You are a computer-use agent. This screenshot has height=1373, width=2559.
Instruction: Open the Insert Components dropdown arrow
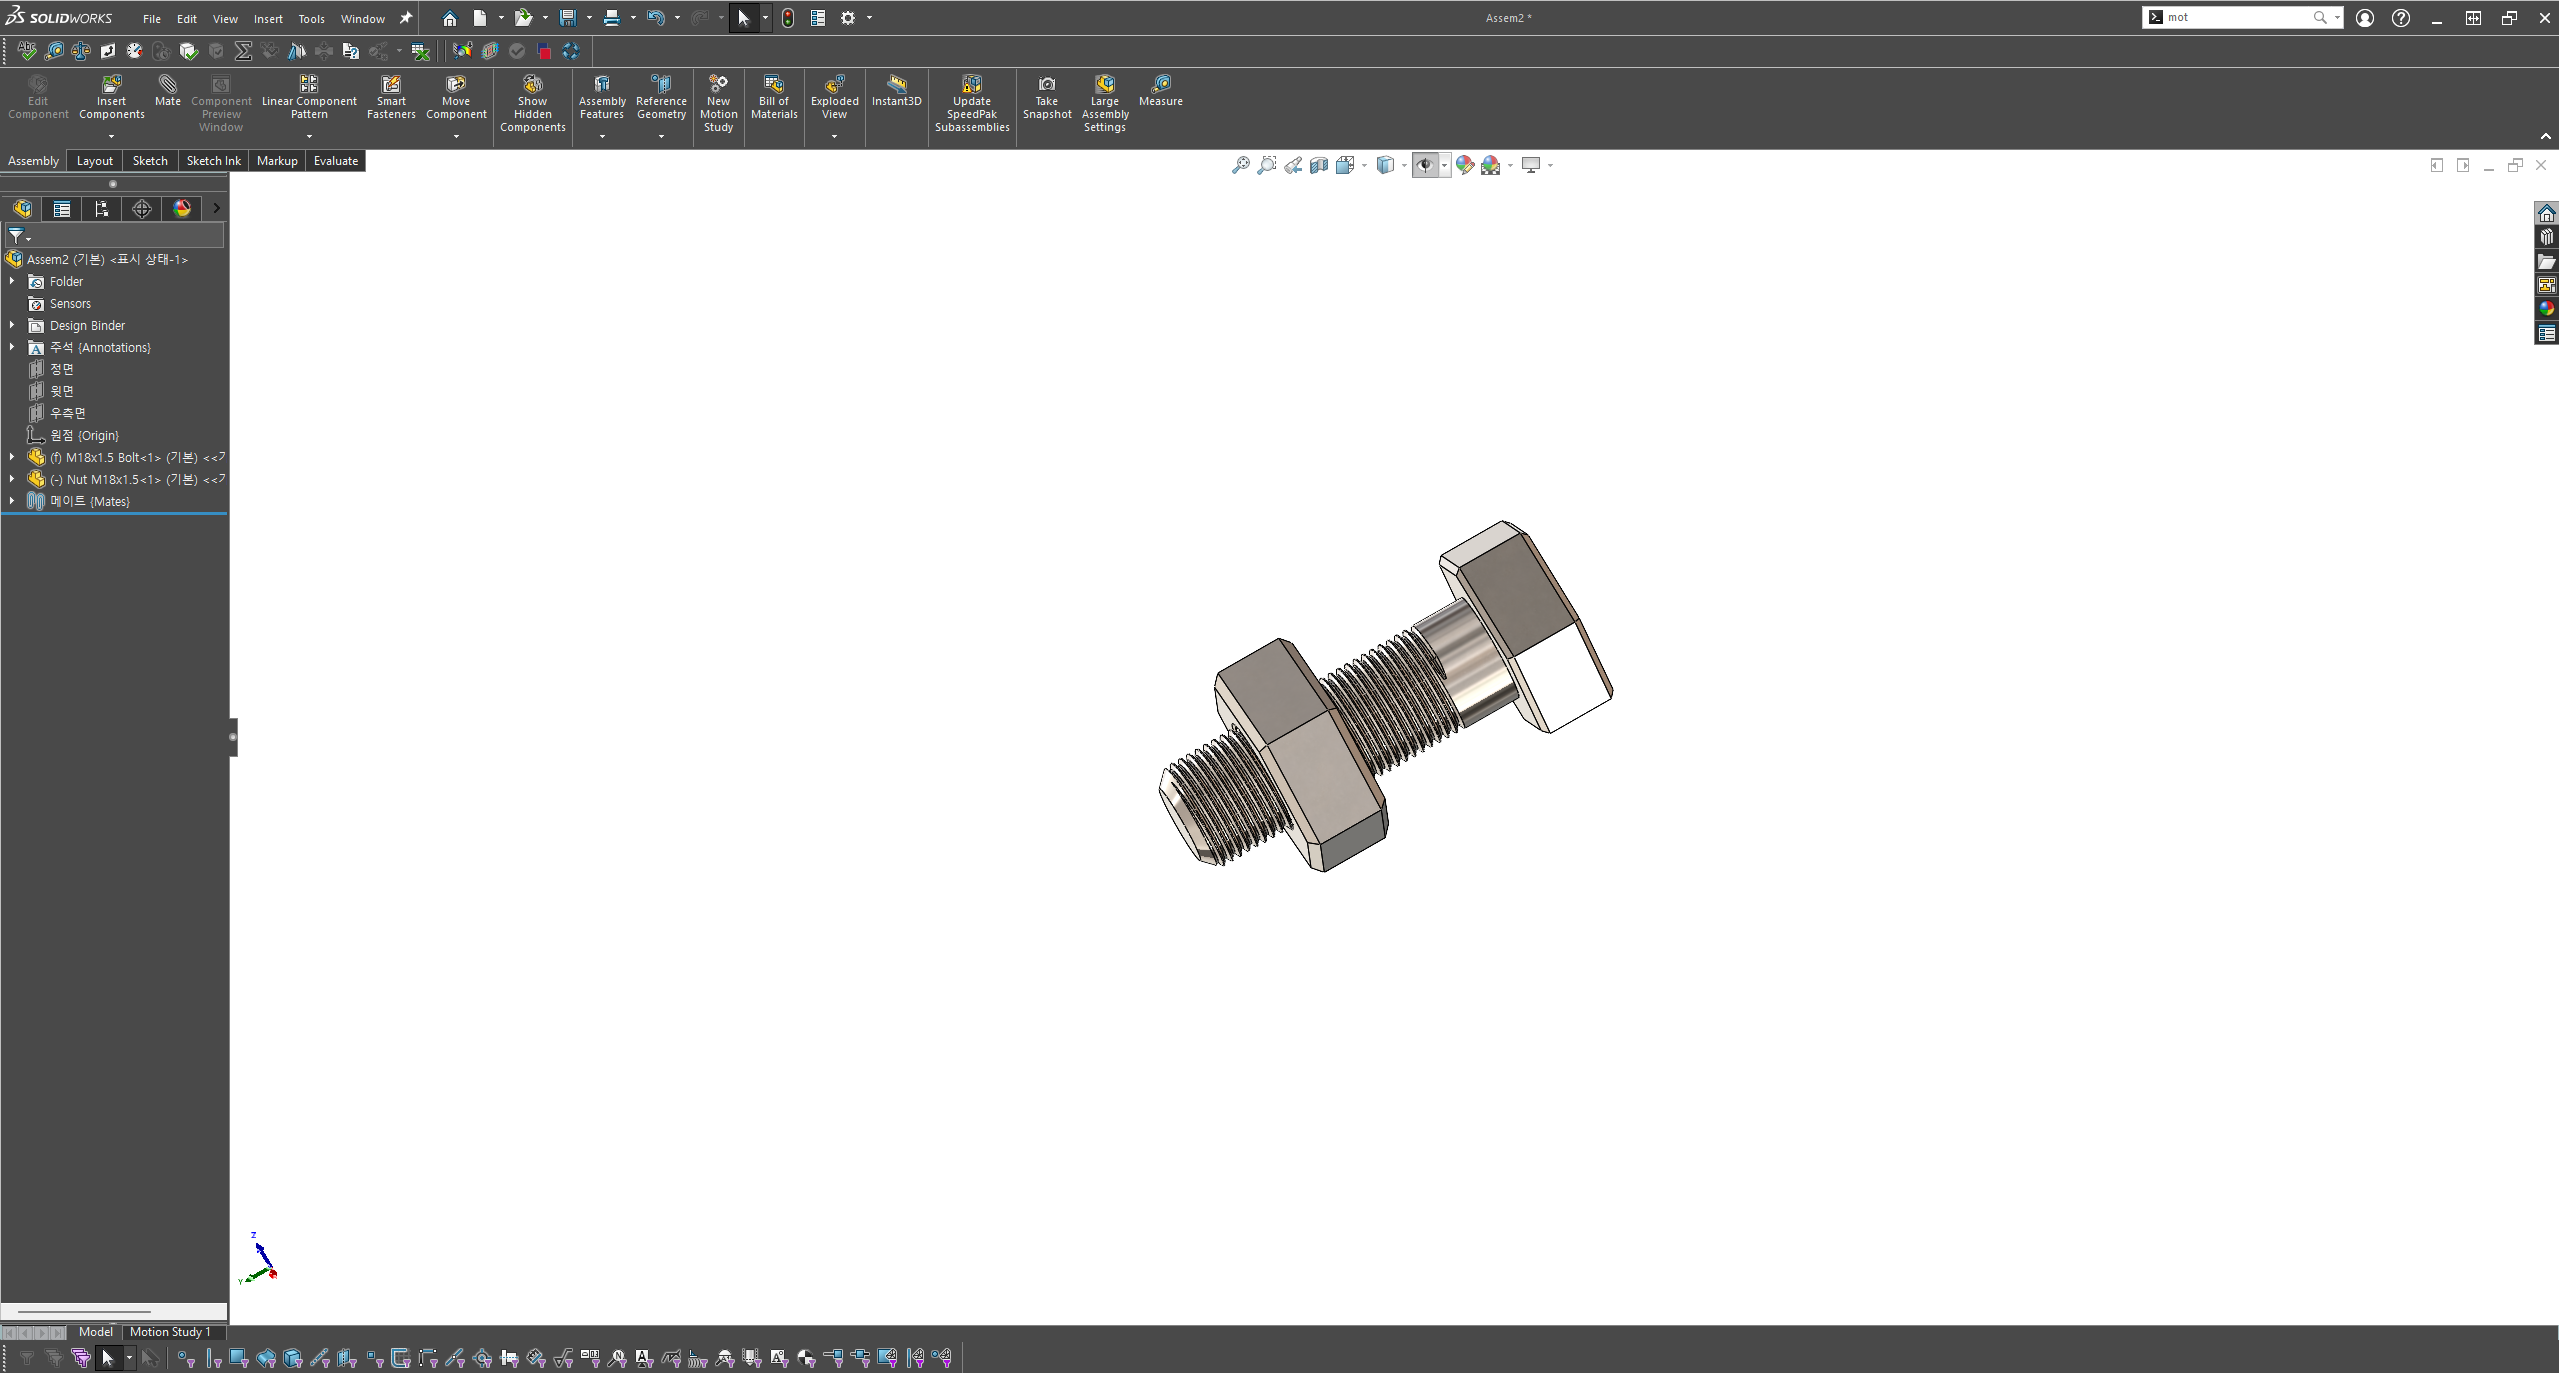111,136
